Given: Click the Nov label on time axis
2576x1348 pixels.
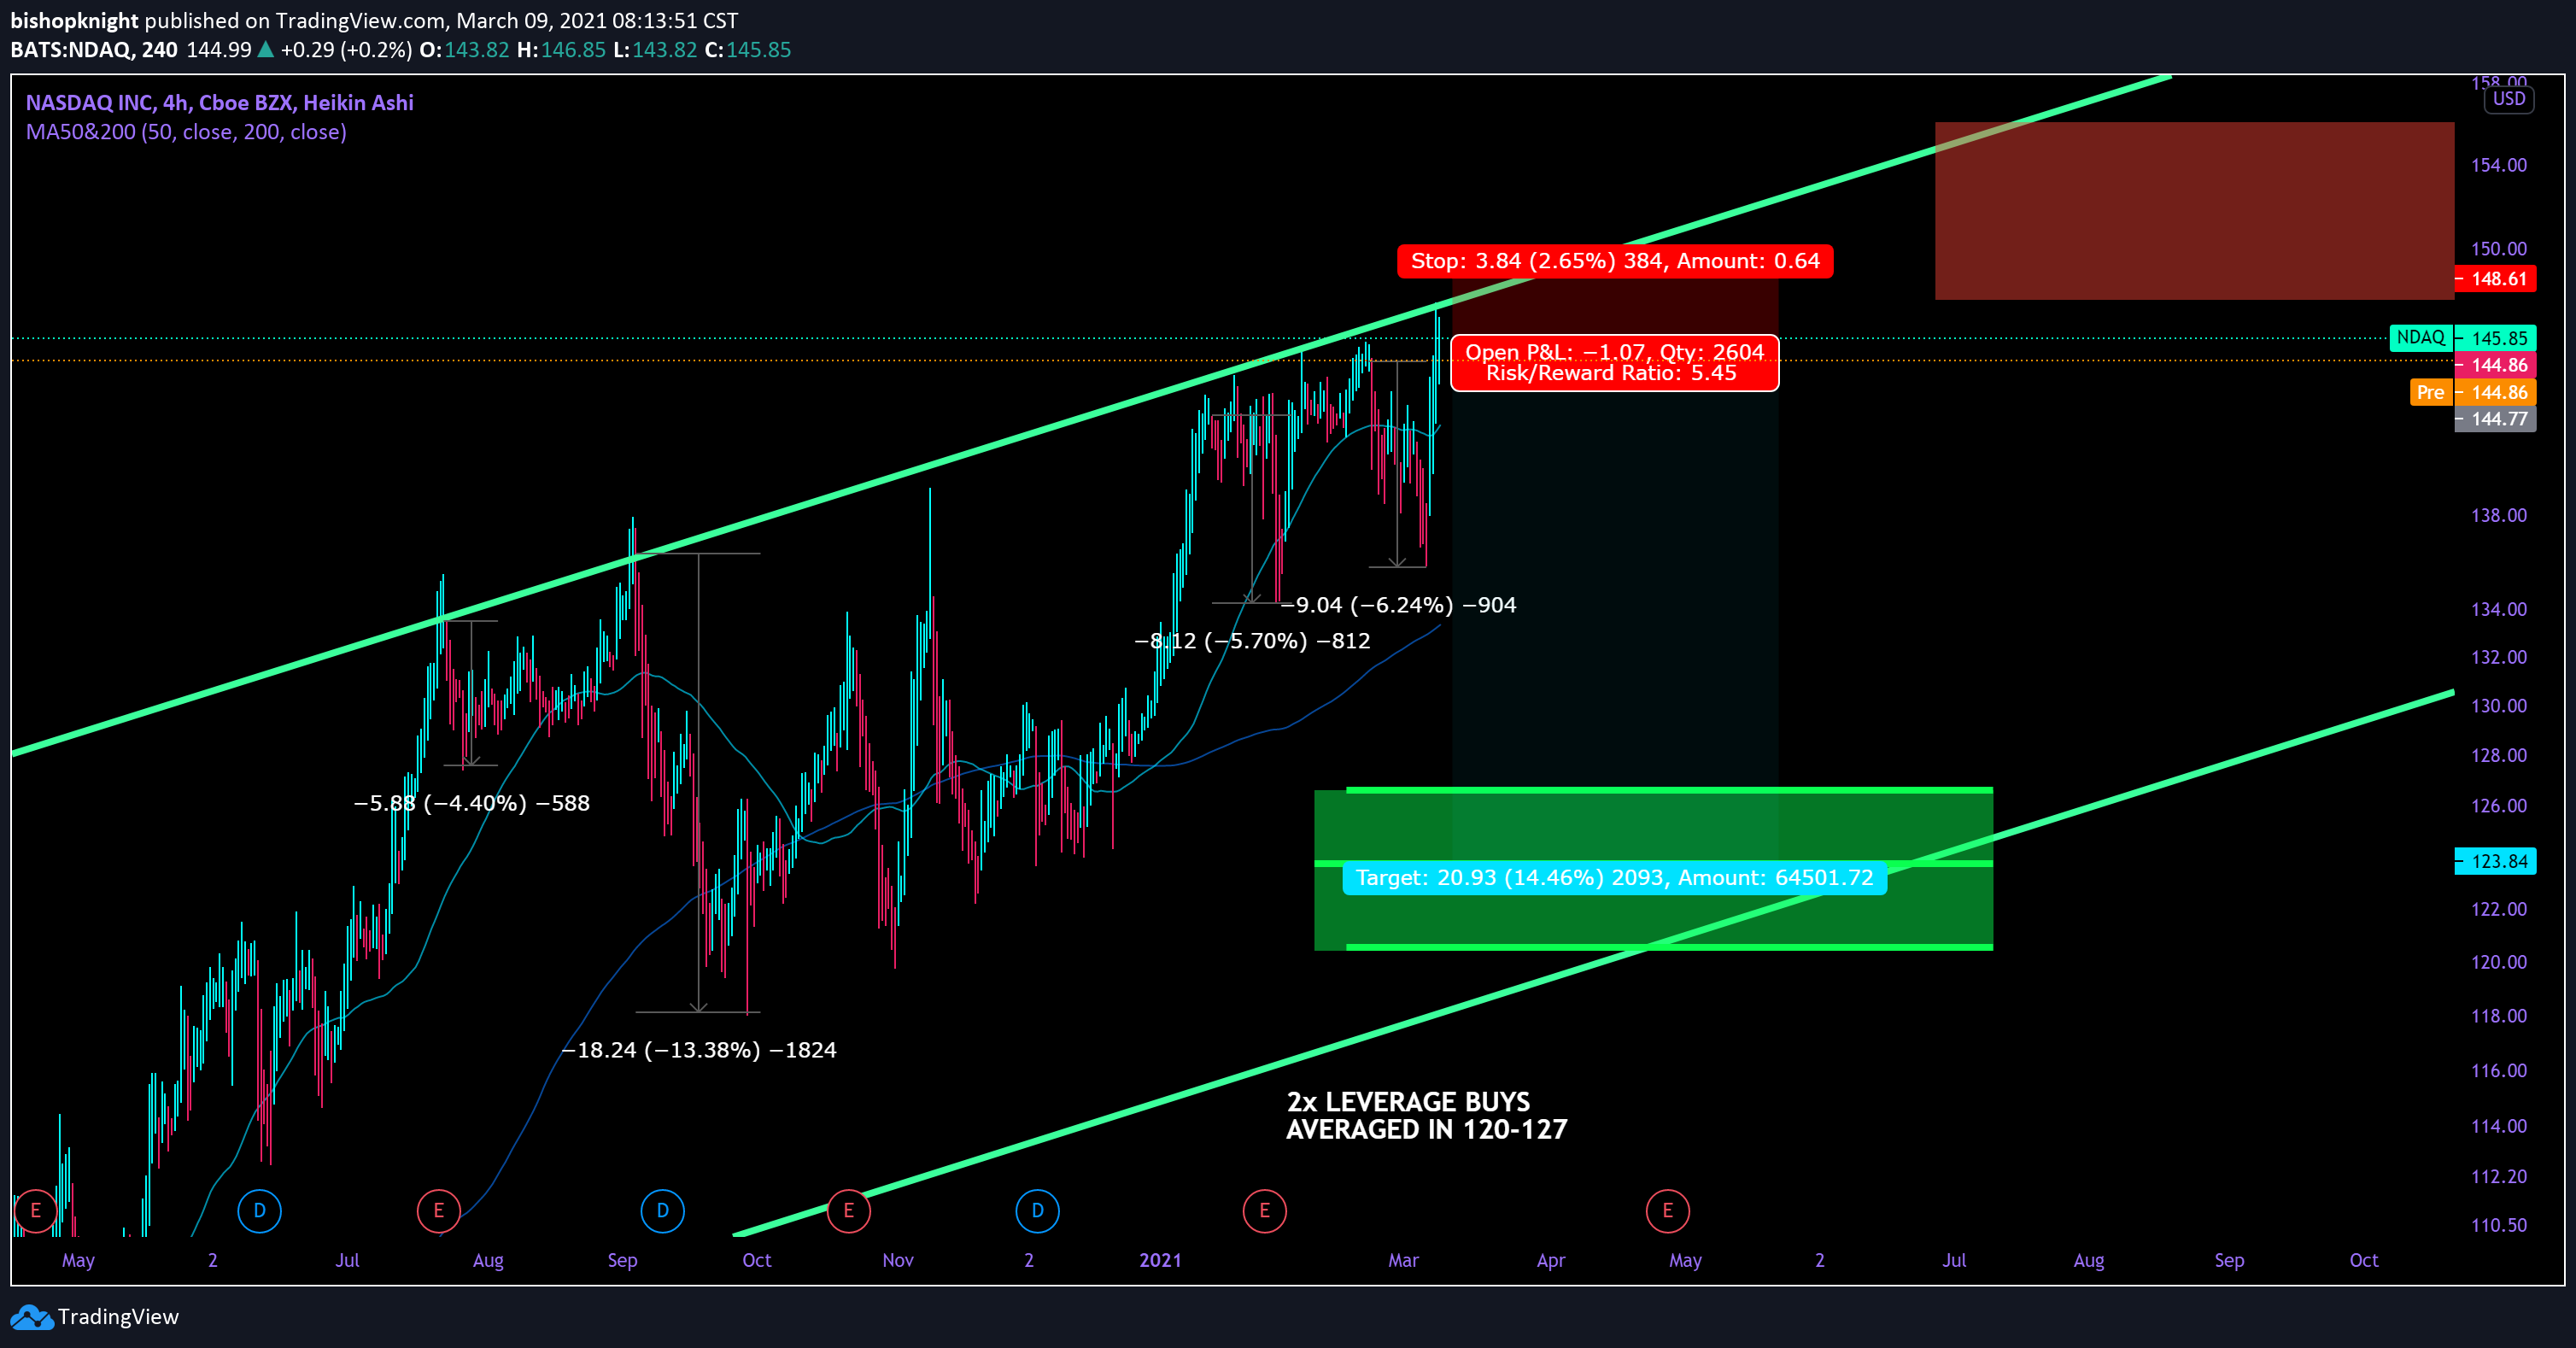Looking at the screenshot, I should 898,1260.
